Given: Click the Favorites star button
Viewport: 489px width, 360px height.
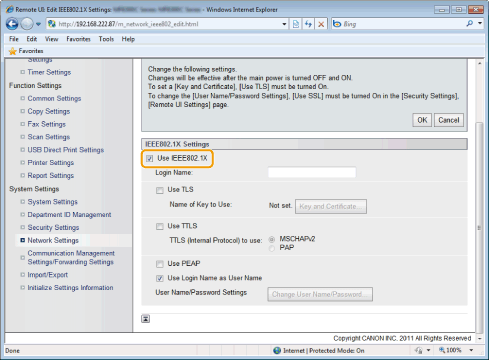Looking at the screenshot, I should tap(26, 51).
